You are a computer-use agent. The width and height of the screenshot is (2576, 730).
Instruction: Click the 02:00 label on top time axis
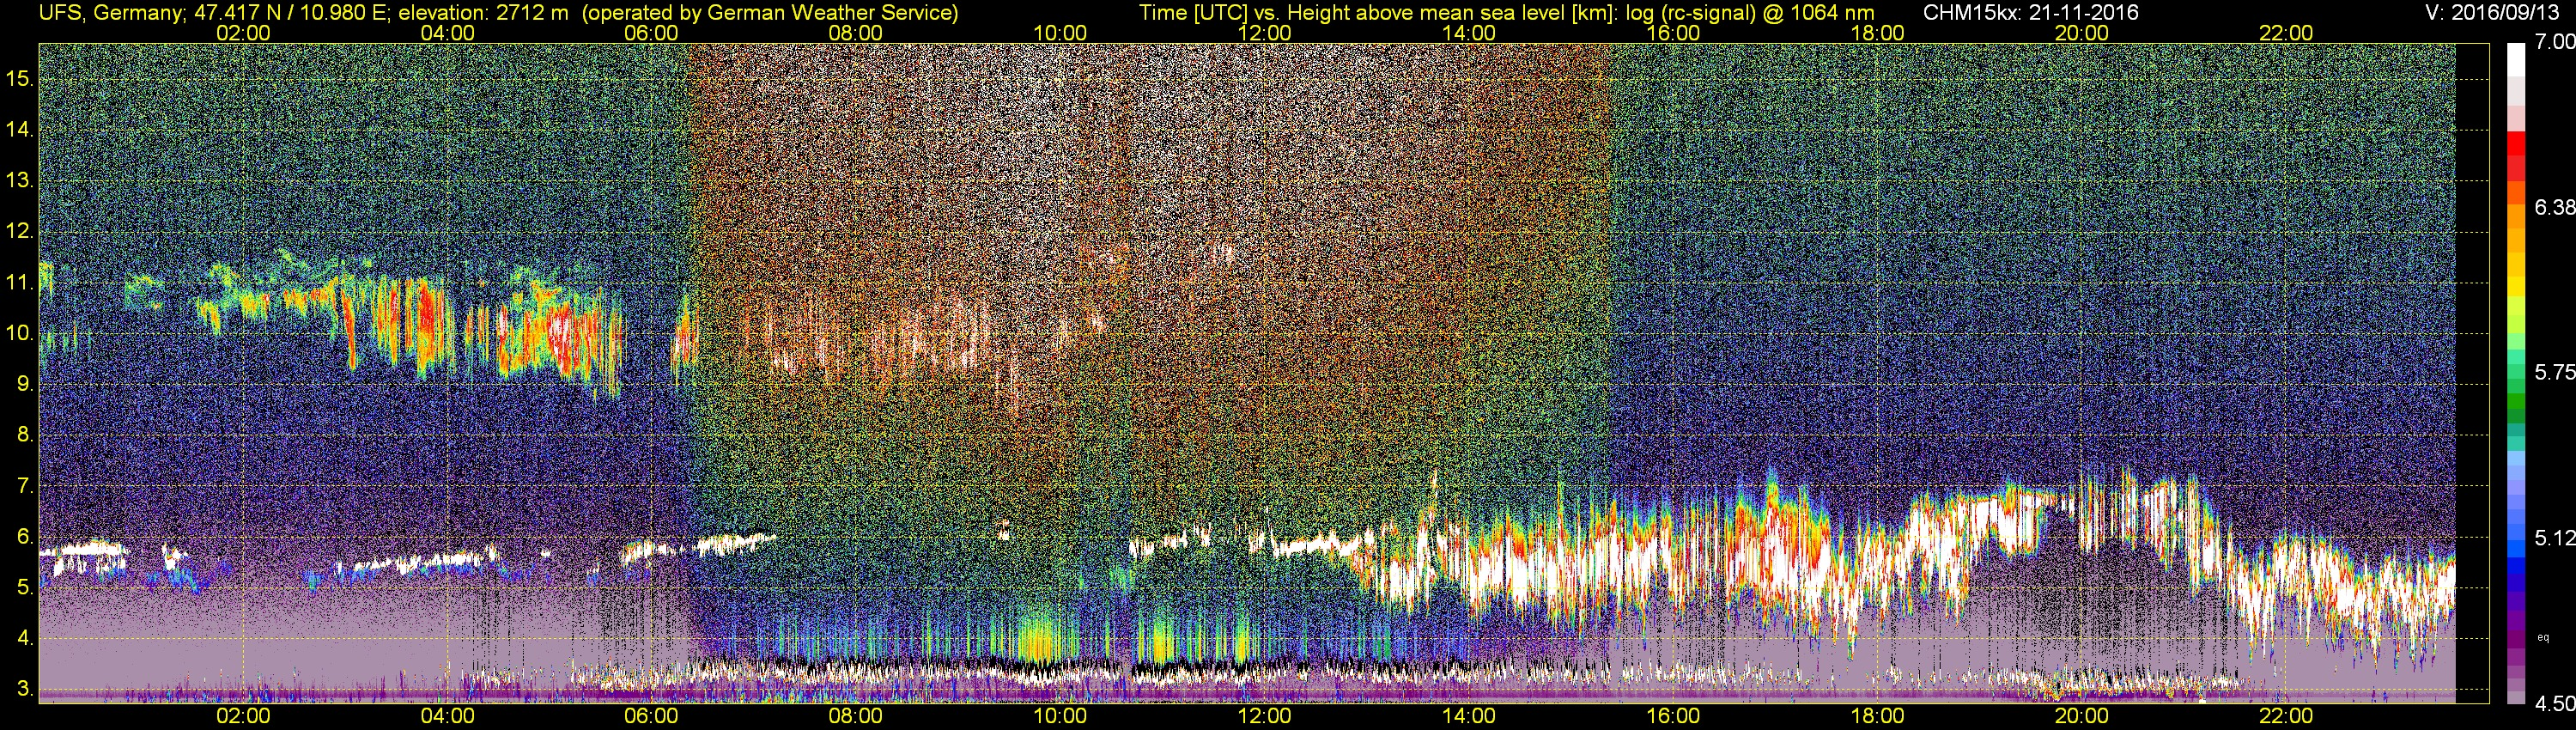pyautogui.click(x=243, y=33)
